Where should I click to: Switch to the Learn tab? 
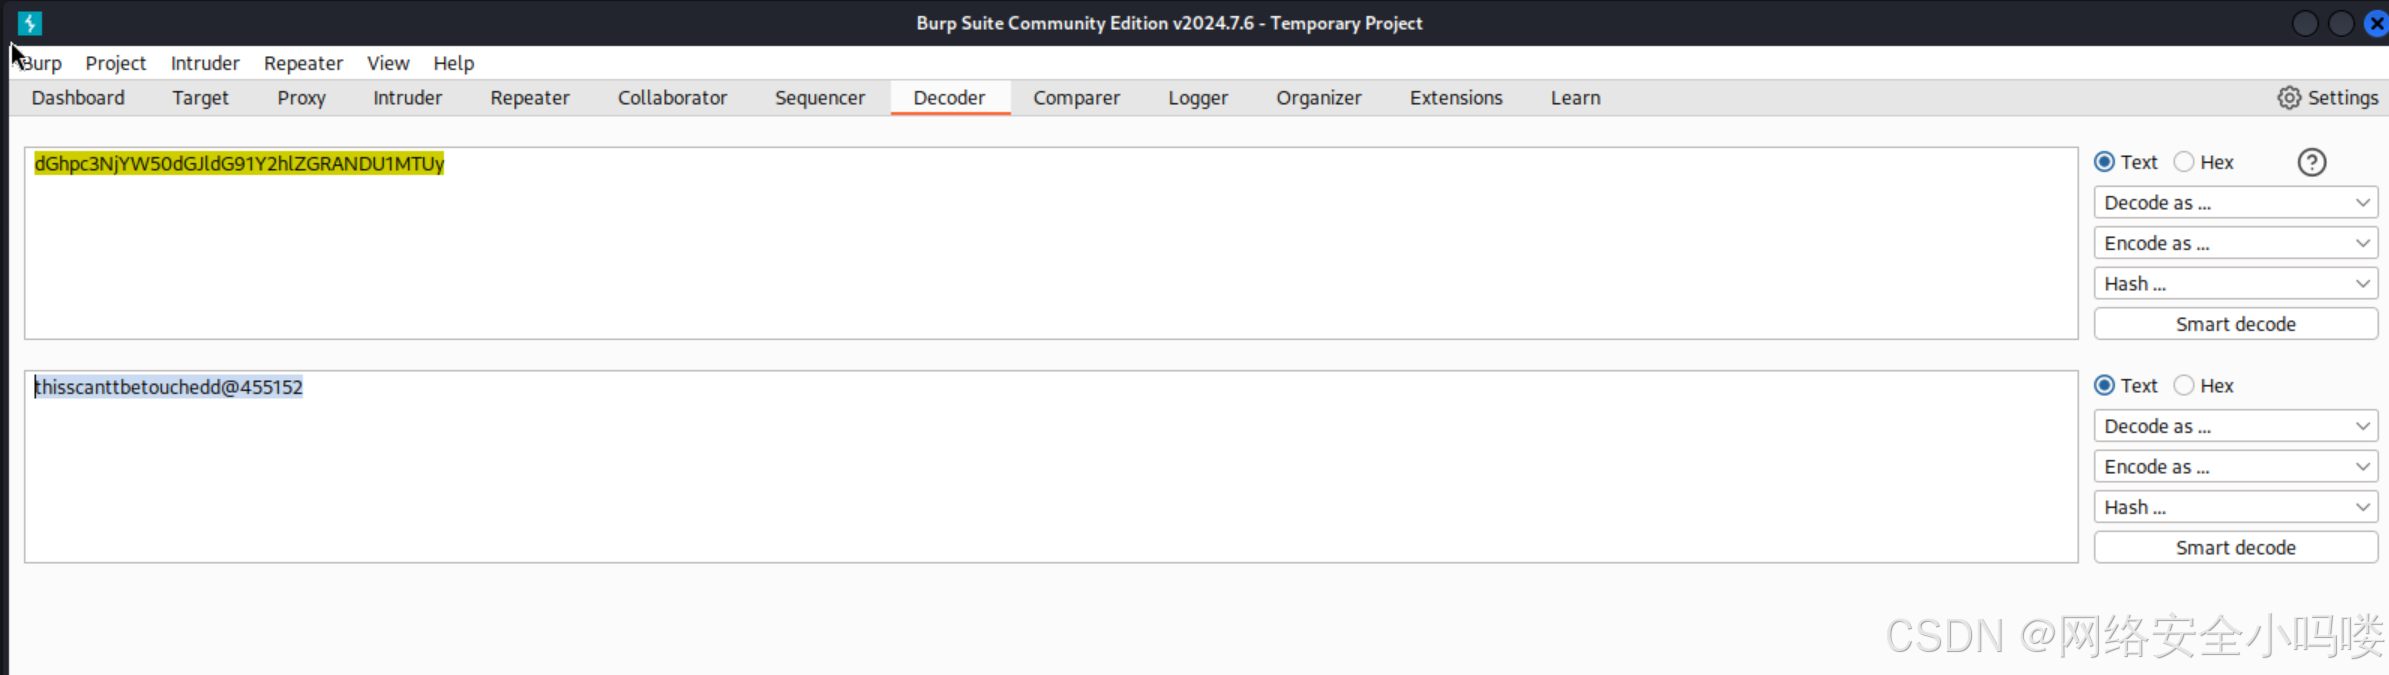[1575, 98]
